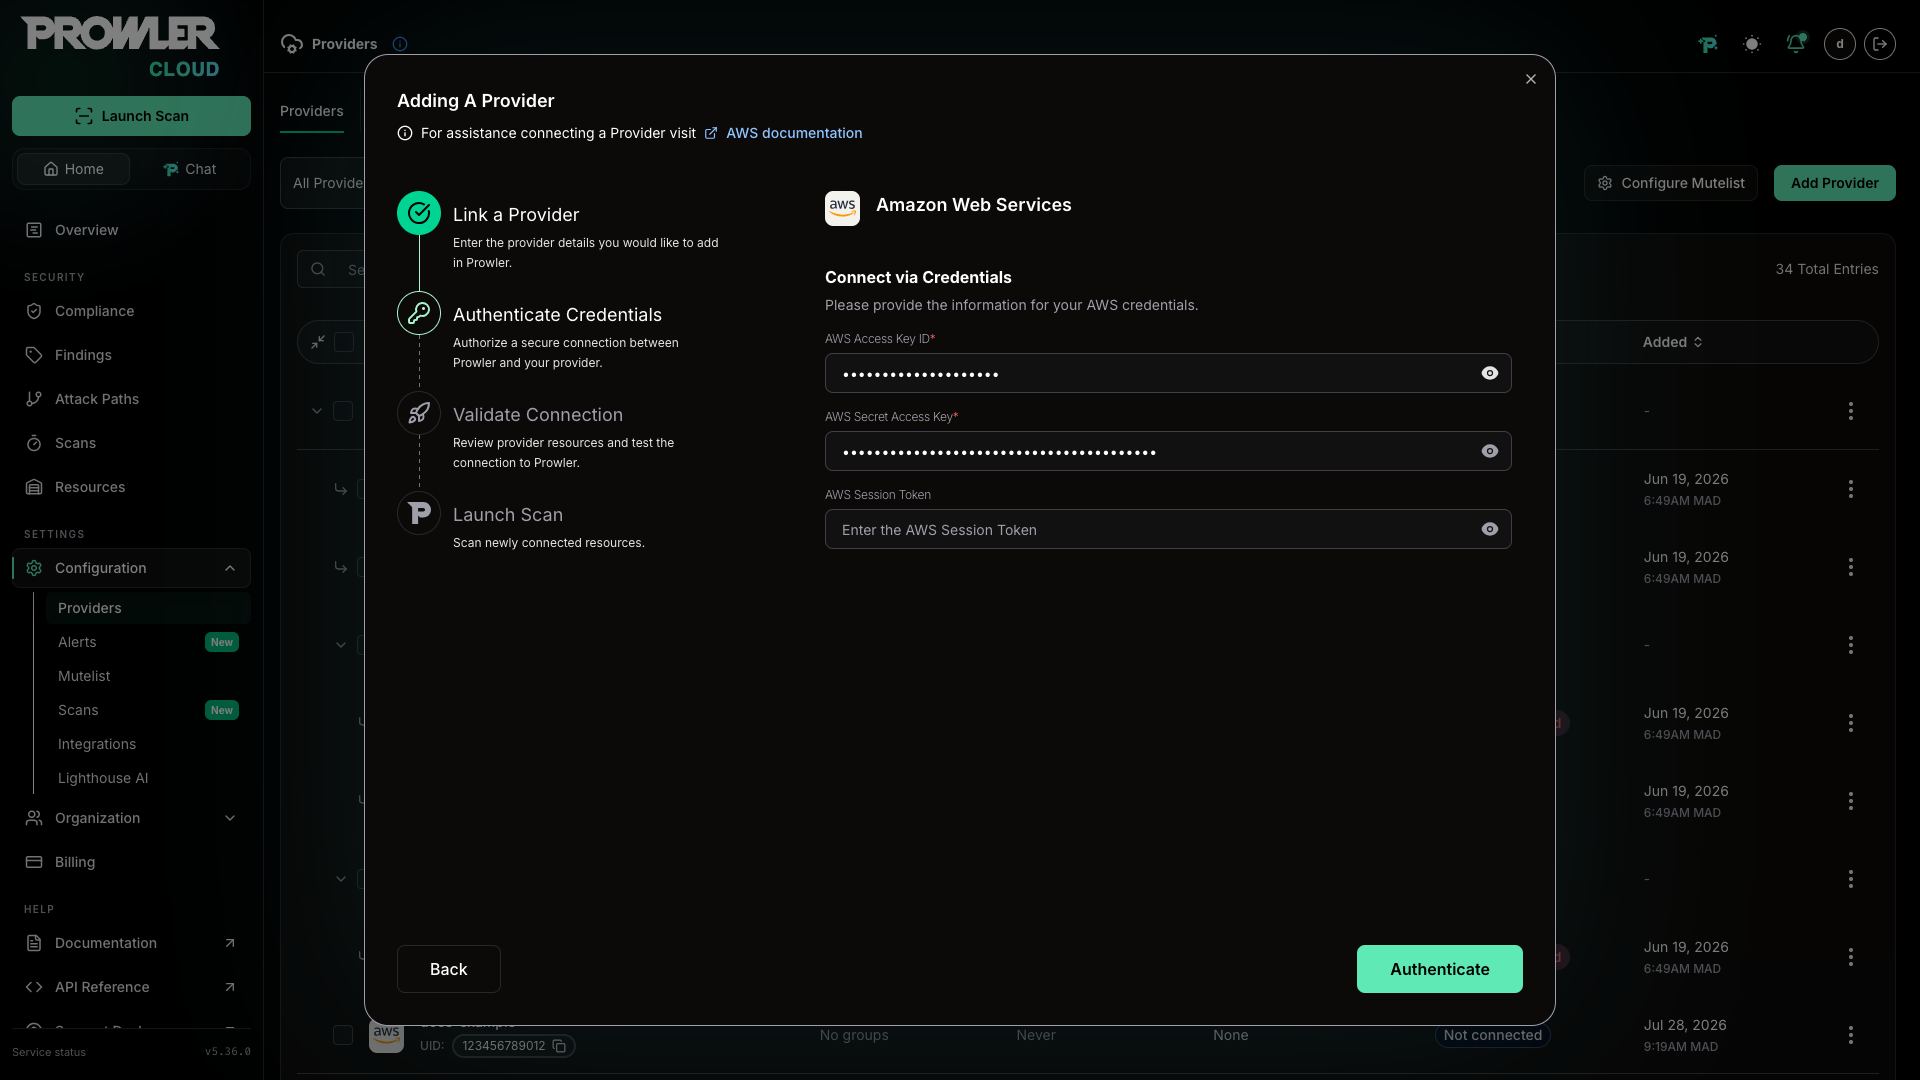The width and height of the screenshot is (1920, 1080).
Task: Expand the Organization menu chevron
Action: coord(230,818)
